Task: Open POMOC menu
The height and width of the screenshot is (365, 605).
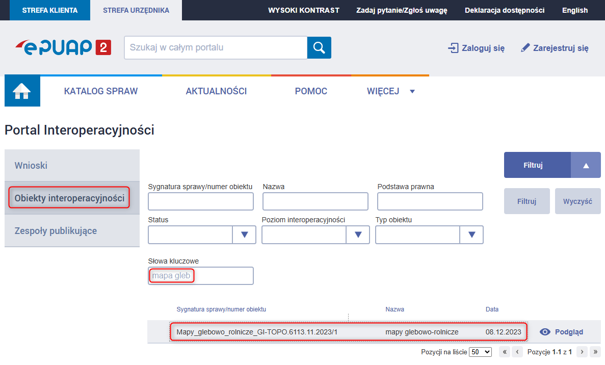Action: click(x=311, y=91)
